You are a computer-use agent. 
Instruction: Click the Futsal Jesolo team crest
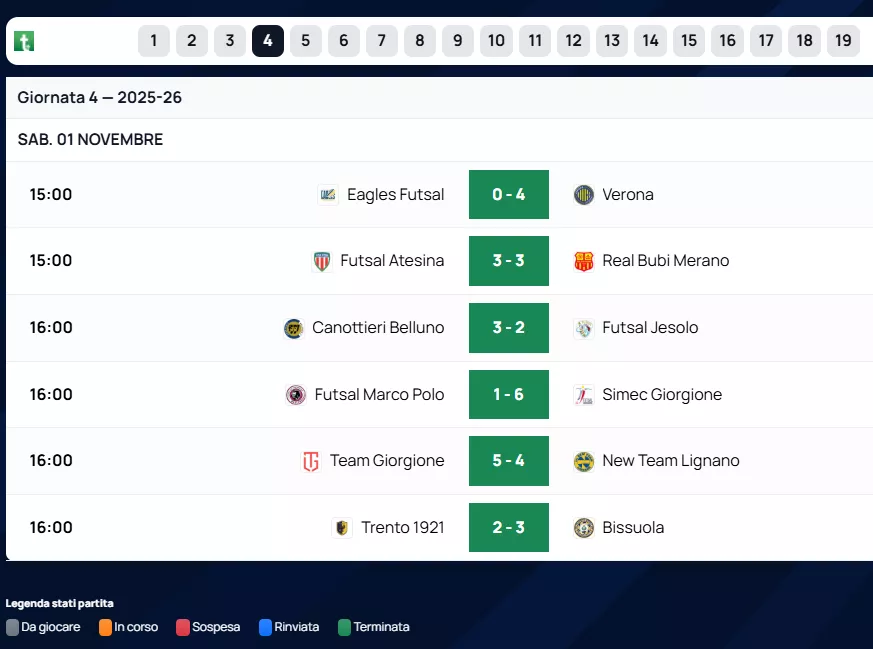pyautogui.click(x=584, y=328)
